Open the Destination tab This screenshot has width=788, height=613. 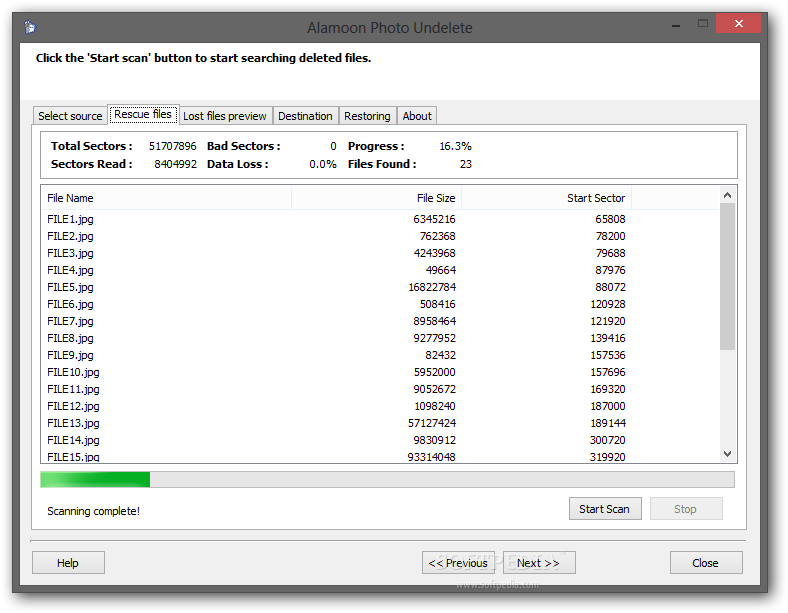pos(305,116)
